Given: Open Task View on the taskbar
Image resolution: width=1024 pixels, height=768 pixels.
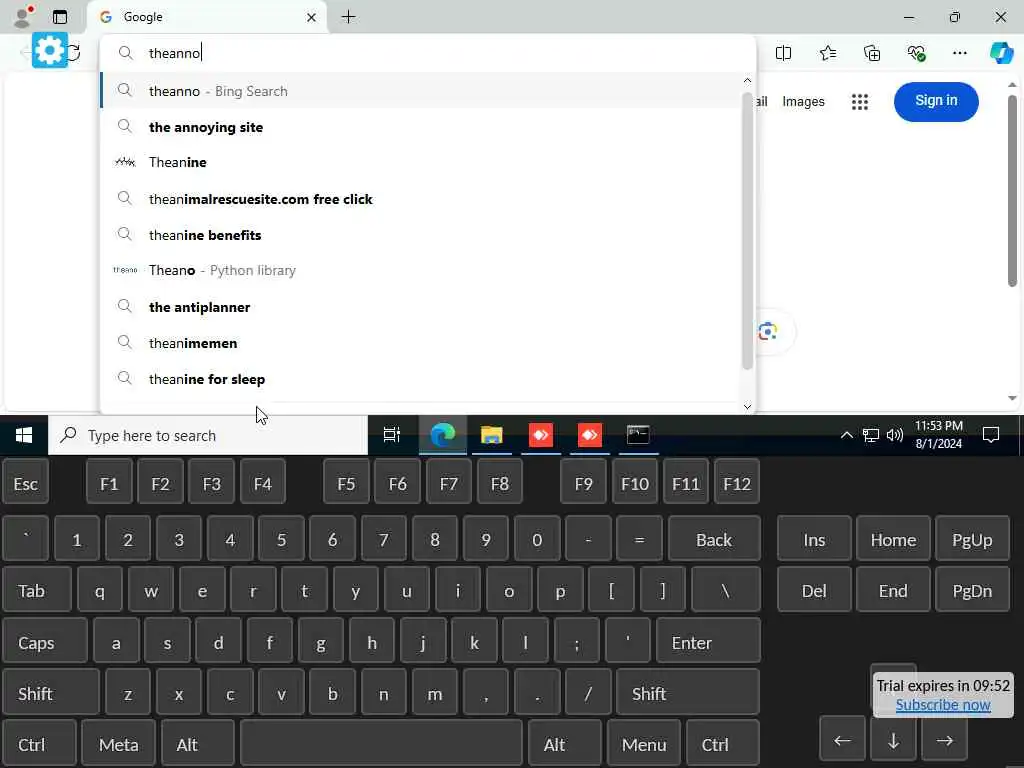Looking at the screenshot, I should pos(392,435).
